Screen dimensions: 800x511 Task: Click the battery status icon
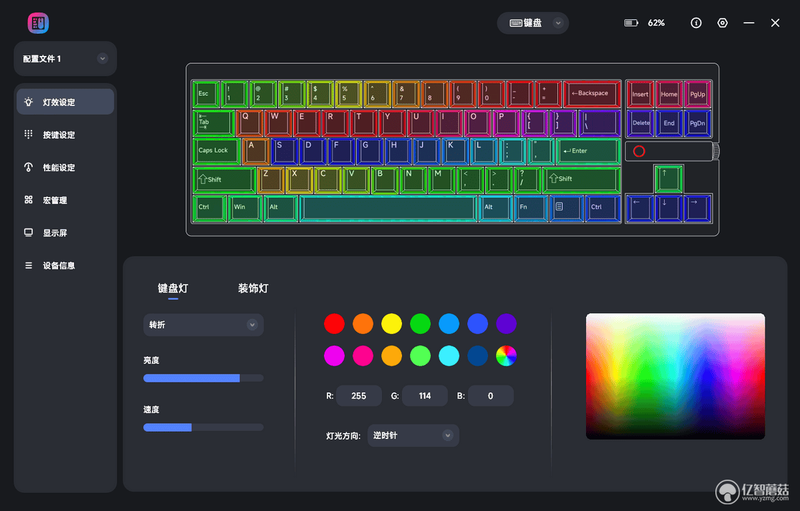pos(631,23)
